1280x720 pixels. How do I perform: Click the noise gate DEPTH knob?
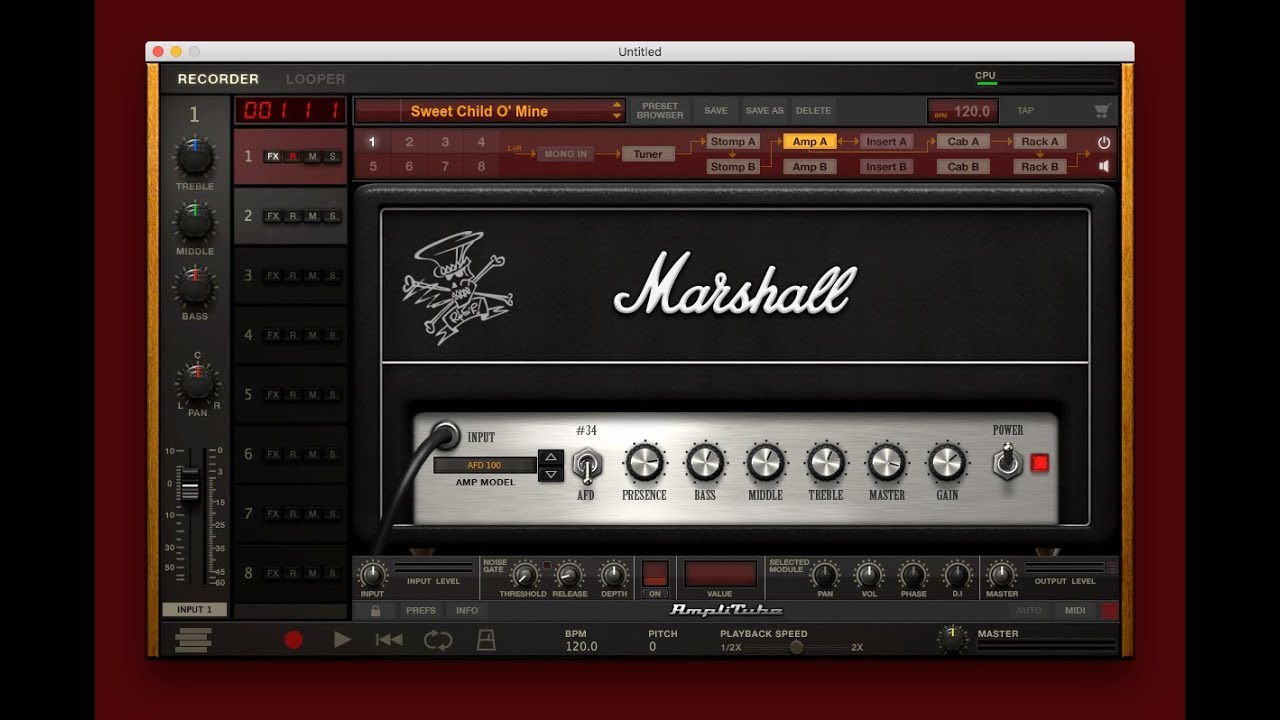pos(614,575)
